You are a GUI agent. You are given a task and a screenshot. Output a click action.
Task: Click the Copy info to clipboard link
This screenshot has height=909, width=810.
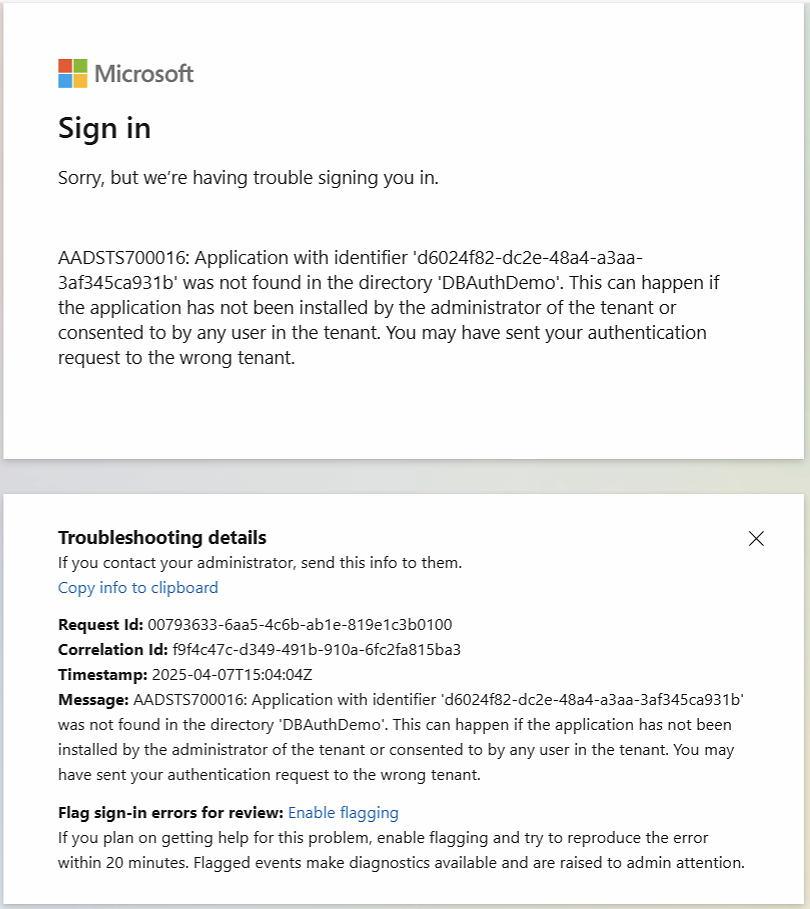click(138, 588)
